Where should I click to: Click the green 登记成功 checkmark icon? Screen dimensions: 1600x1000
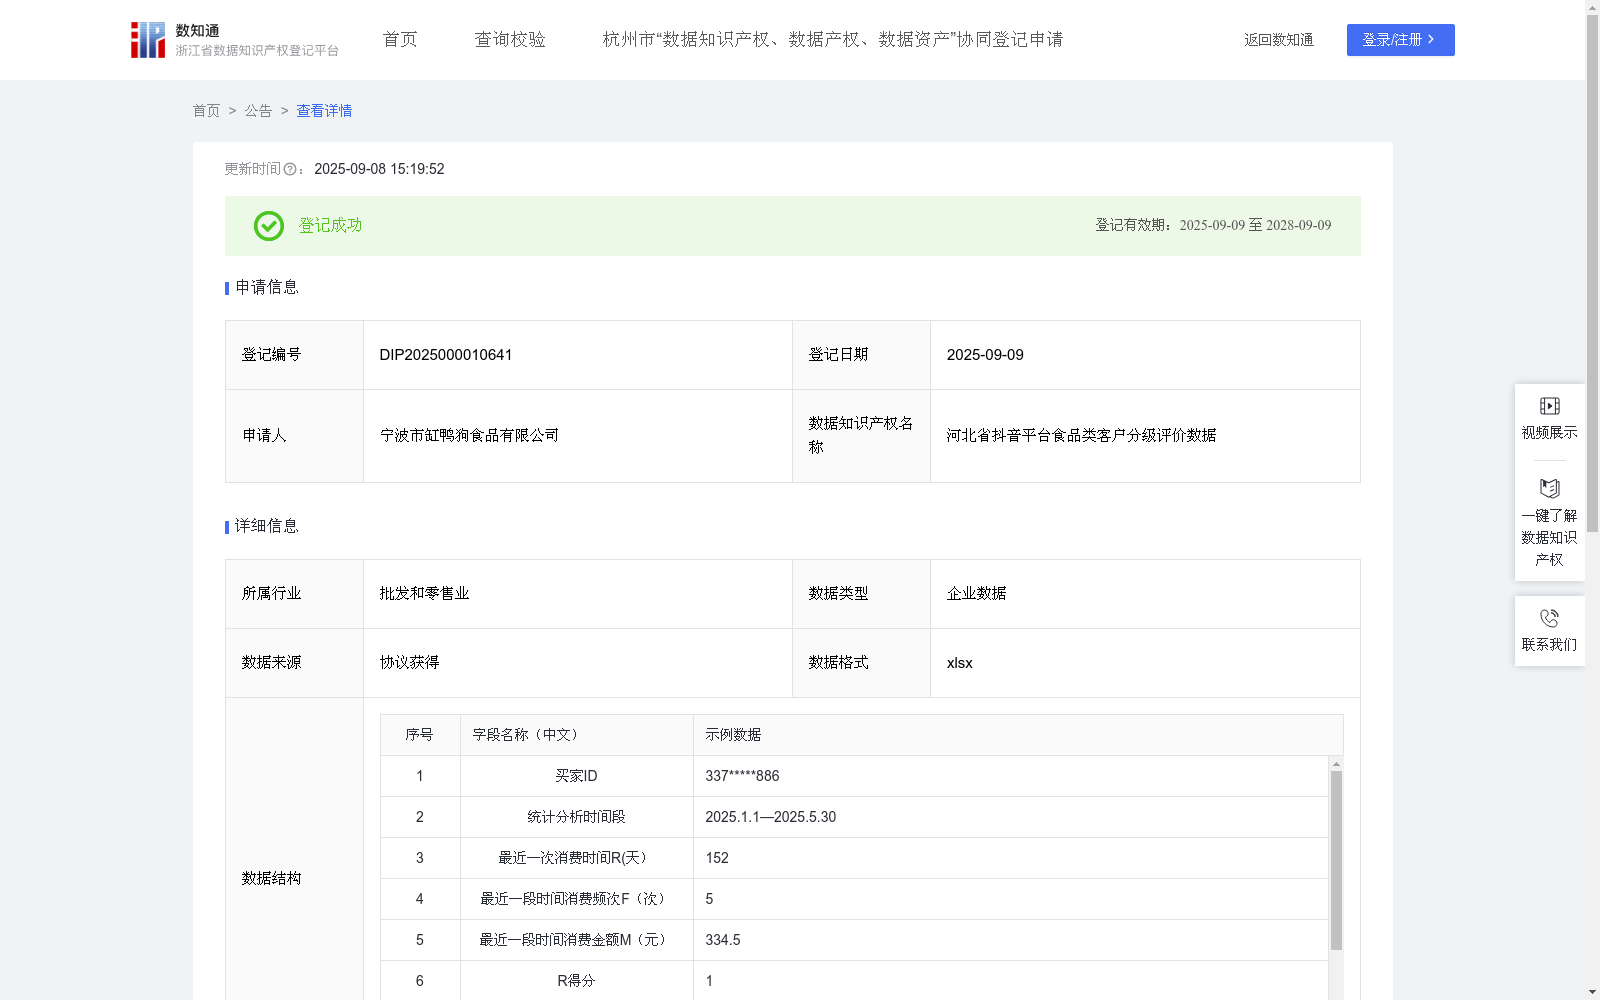(268, 226)
